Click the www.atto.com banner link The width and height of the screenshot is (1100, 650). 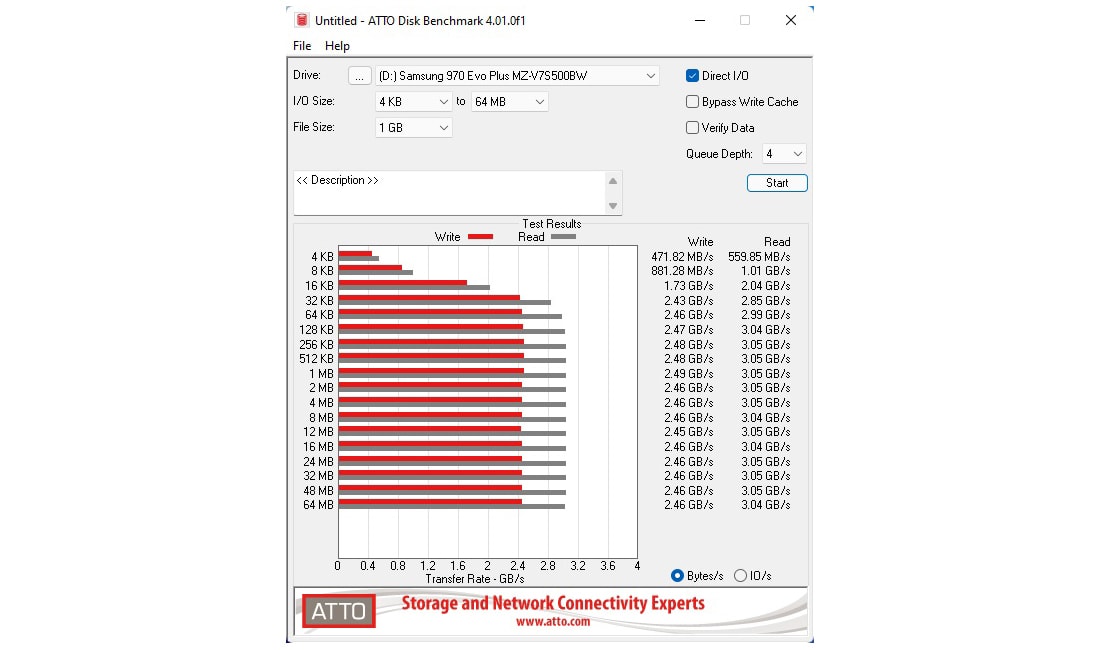click(x=553, y=621)
